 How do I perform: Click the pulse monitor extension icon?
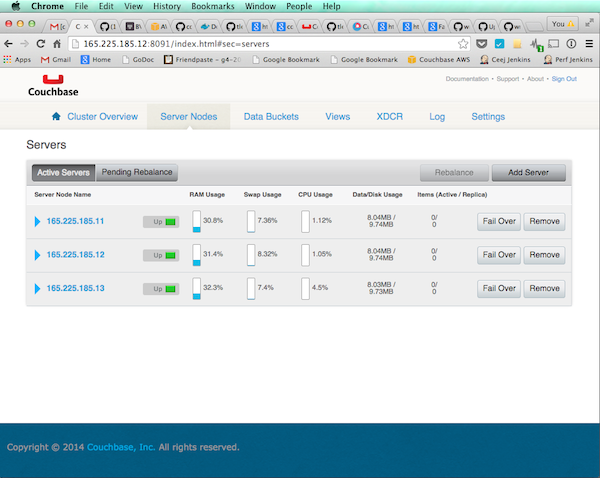[536, 45]
